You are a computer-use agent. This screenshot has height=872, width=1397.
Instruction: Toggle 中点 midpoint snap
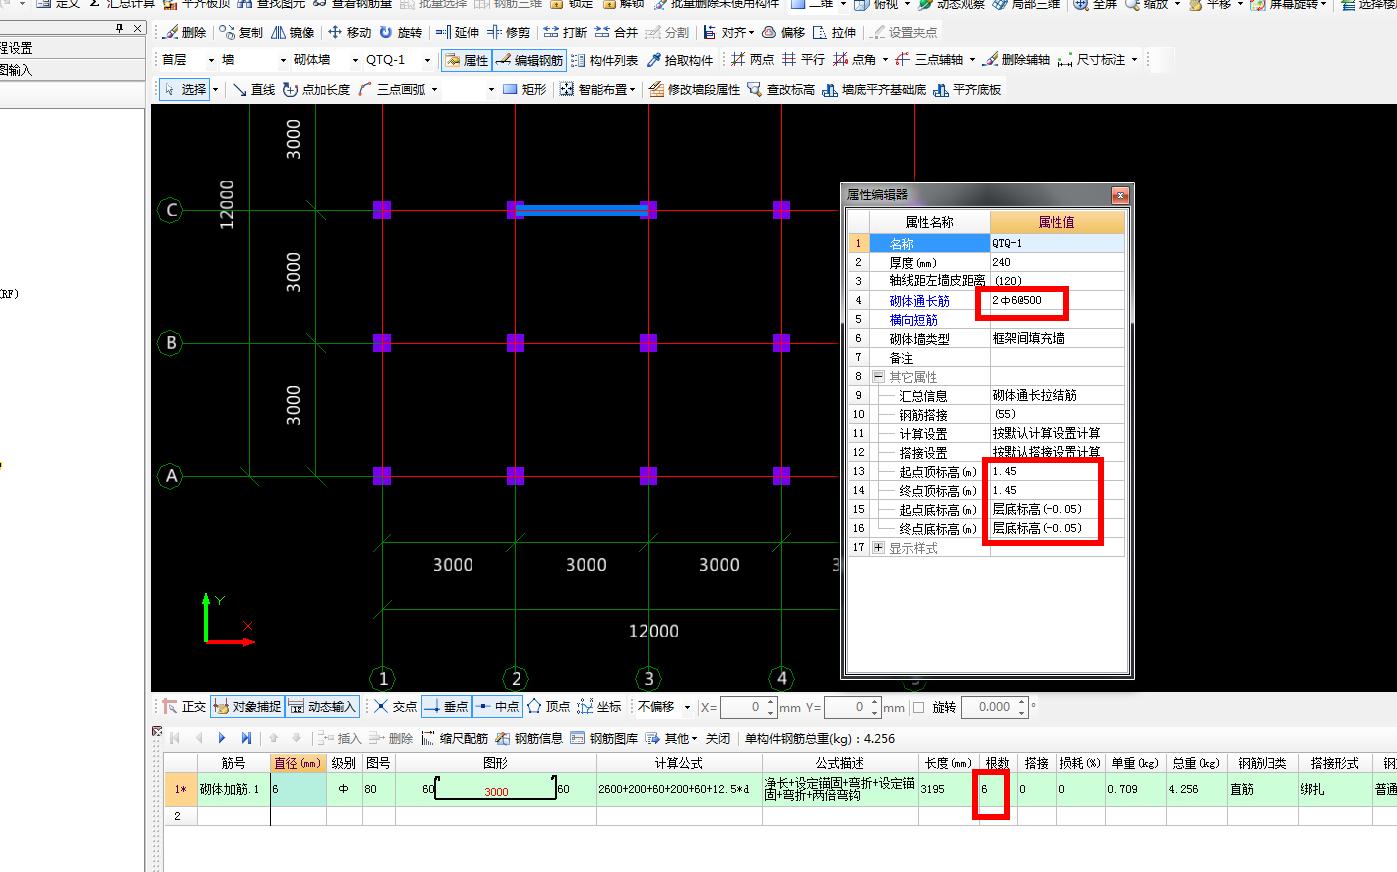click(x=497, y=706)
